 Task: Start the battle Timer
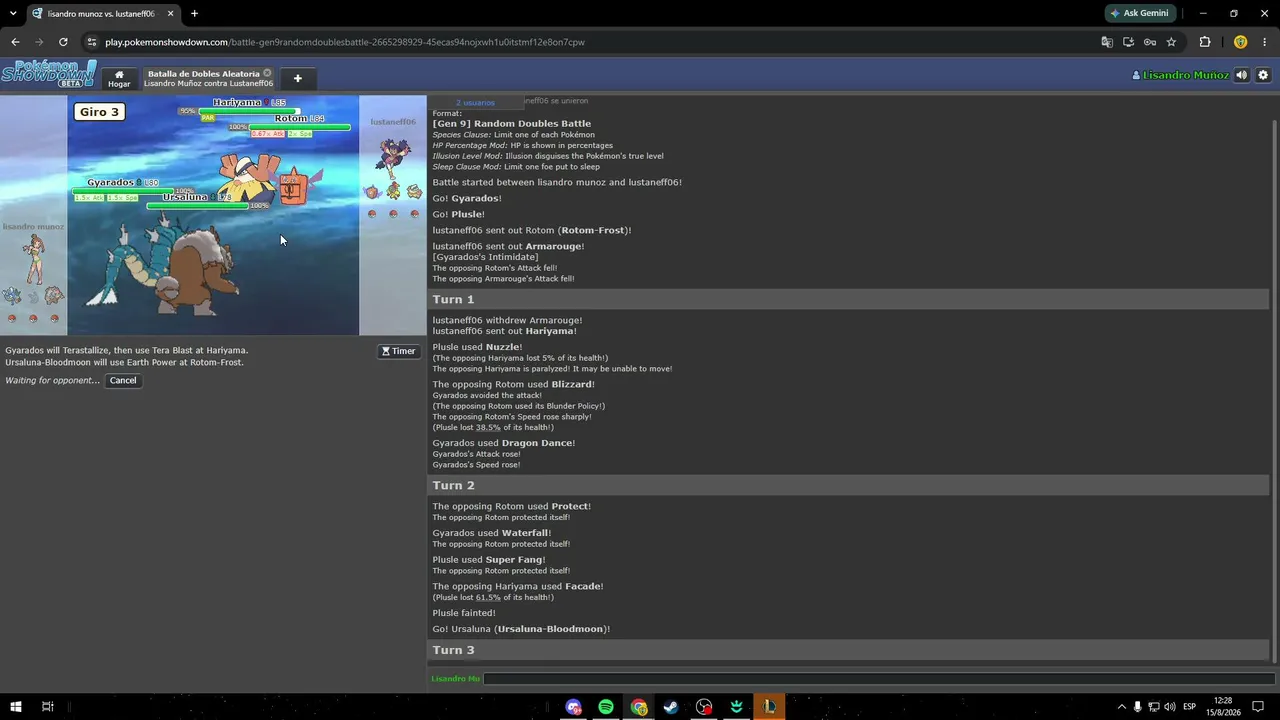[x=398, y=351]
